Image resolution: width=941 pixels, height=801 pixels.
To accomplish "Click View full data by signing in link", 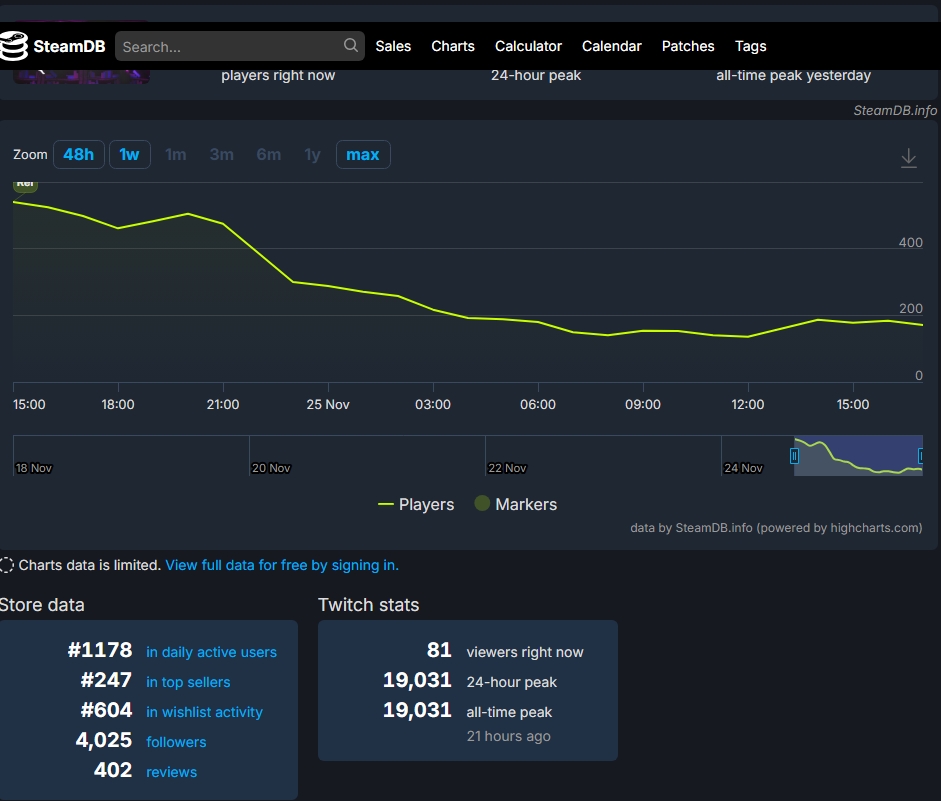I will click(x=282, y=565).
